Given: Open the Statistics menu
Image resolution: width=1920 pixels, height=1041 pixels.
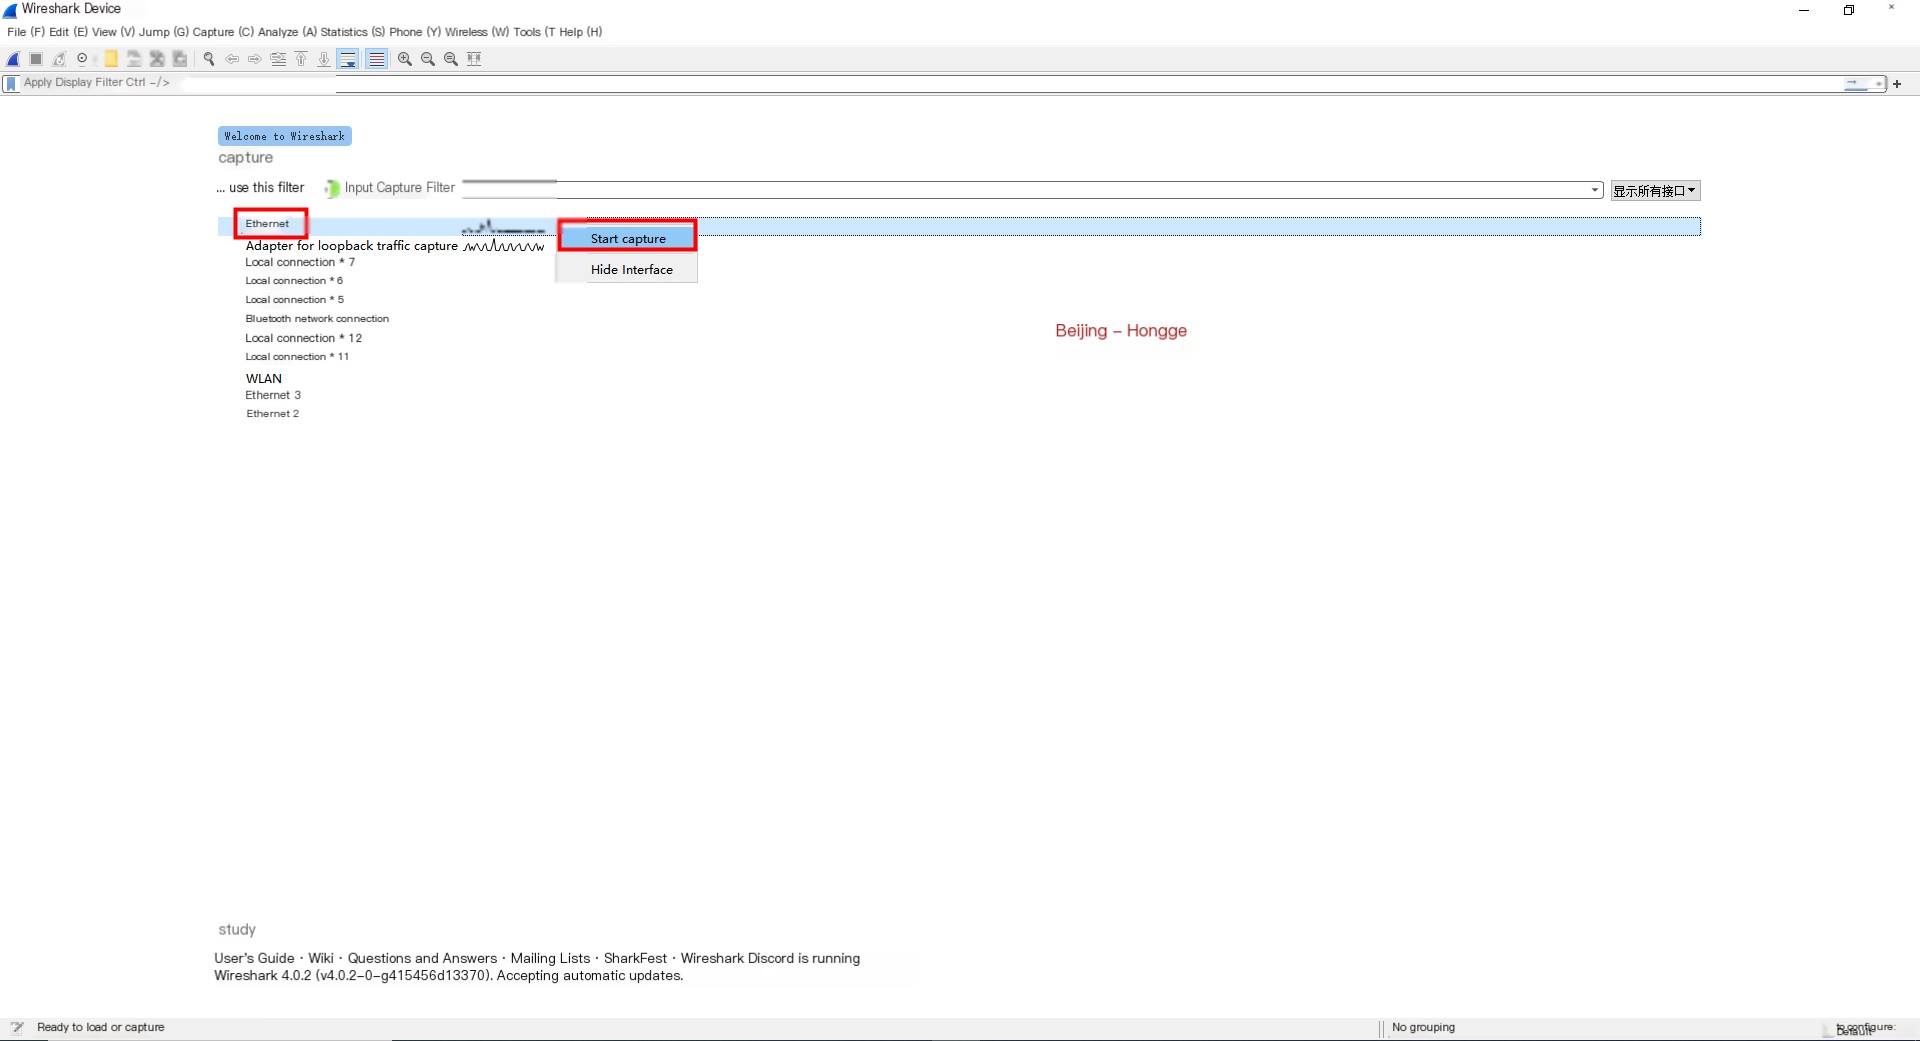Looking at the screenshot, I should pos(352,32).
